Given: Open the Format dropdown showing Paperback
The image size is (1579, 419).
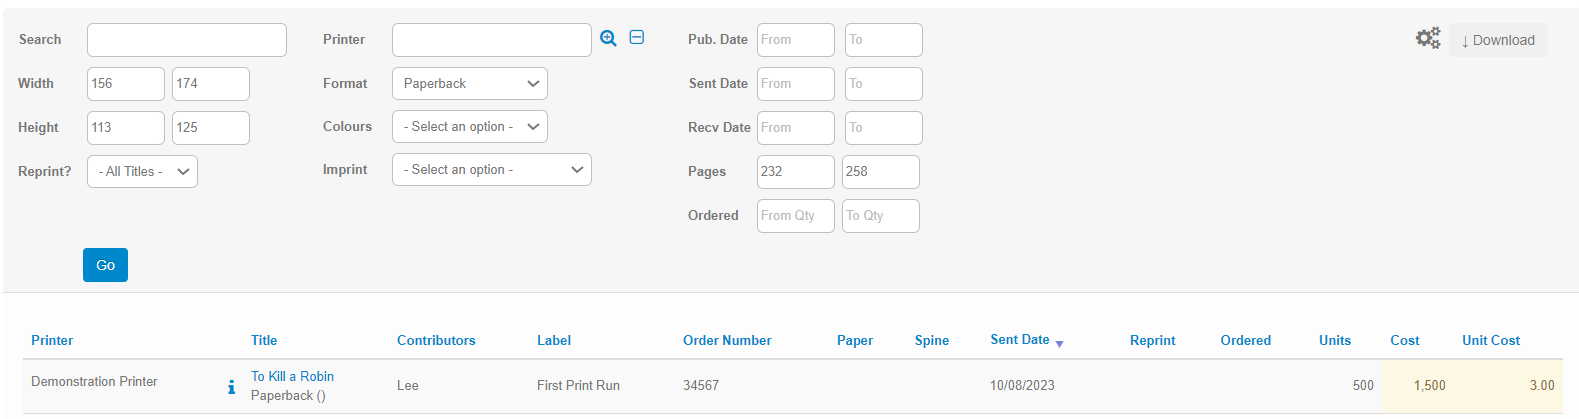Looking at the screenshot, I should coord(469,84).
